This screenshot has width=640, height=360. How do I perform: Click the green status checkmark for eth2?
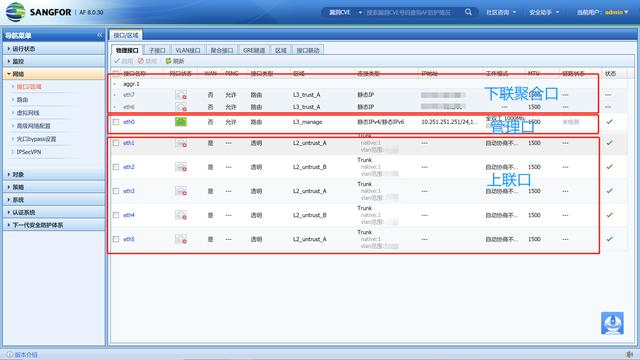(x=609, y=167)
